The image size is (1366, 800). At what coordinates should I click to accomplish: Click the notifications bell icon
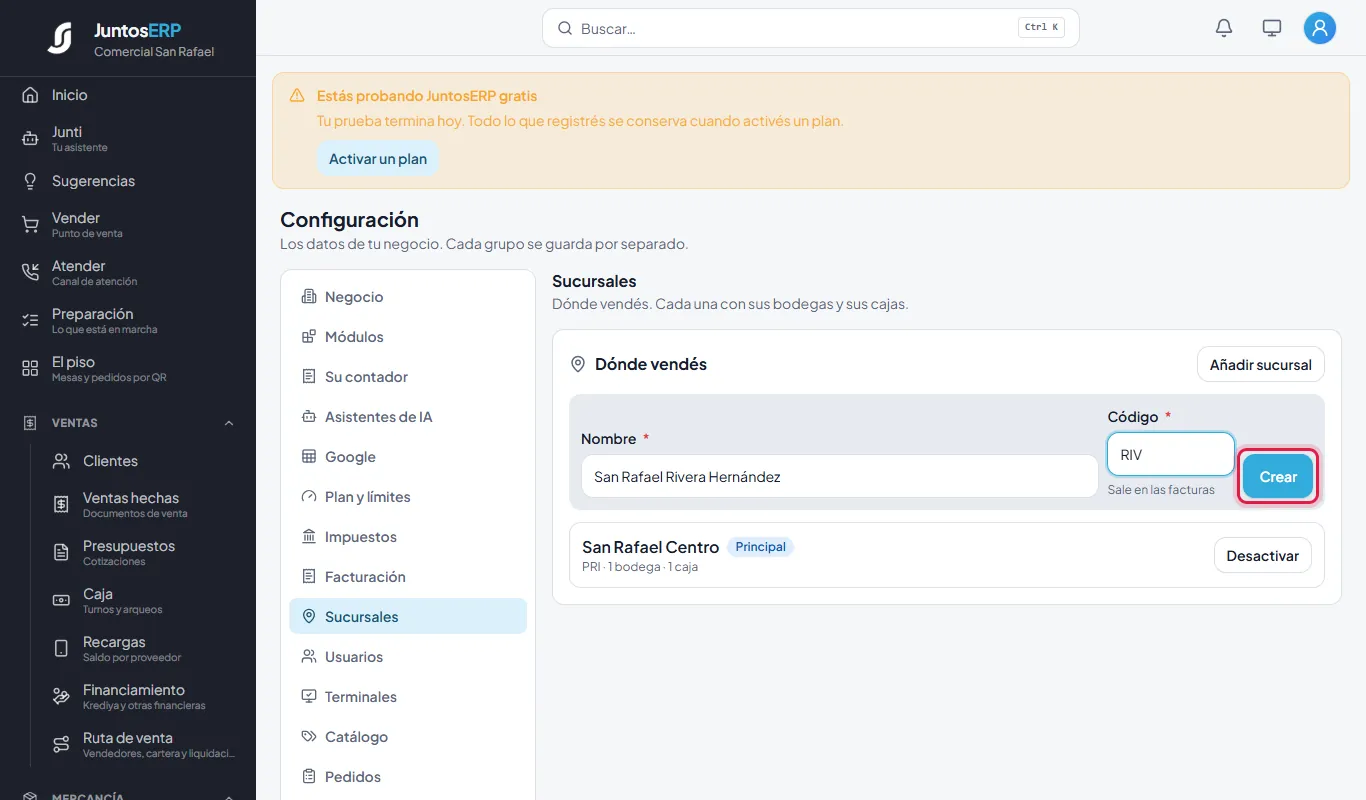(x=1224, y=28)
